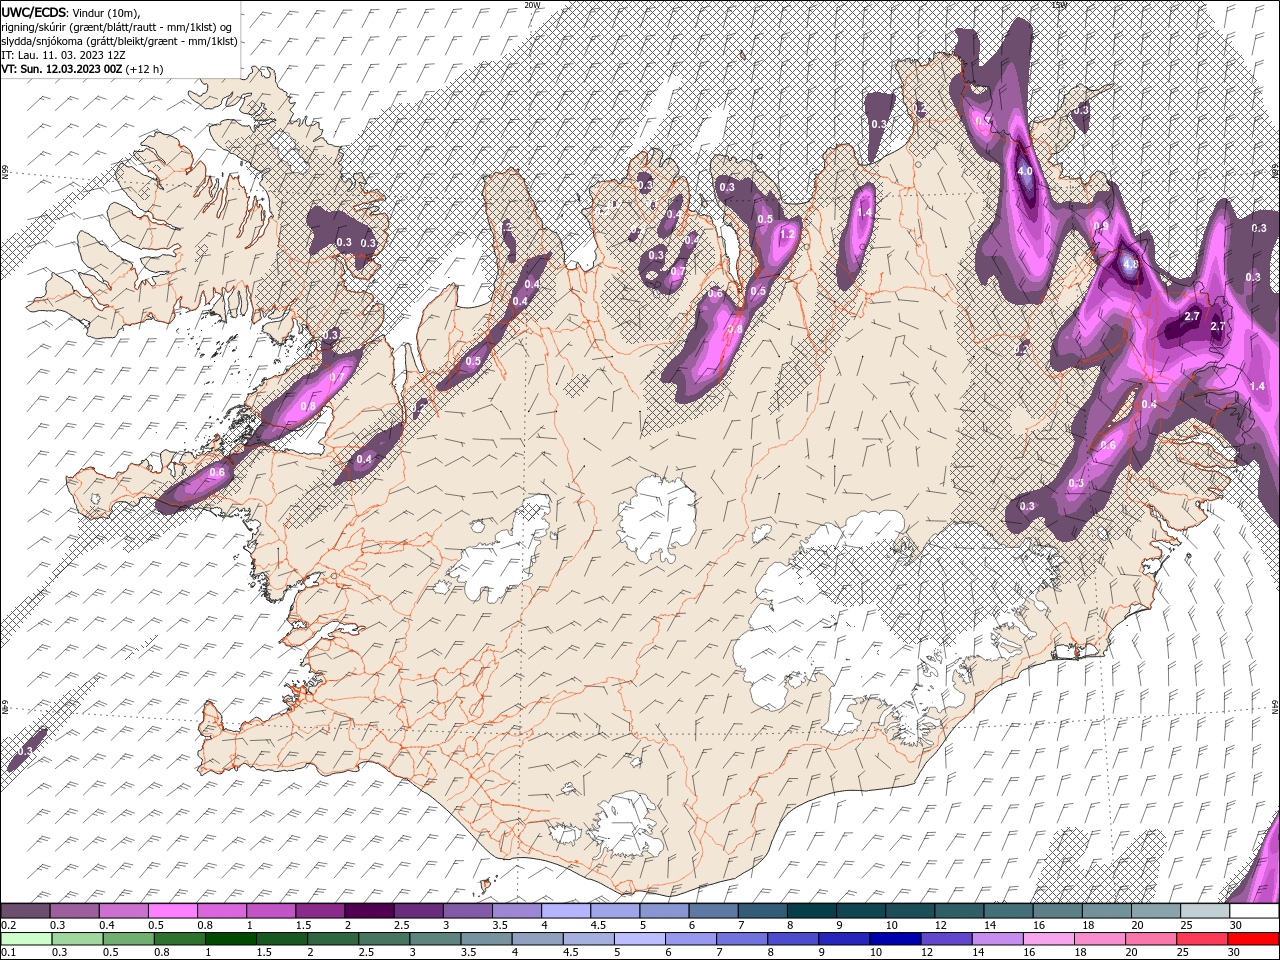Click the dark grey-purple 0.2 swatch, upper scale
1280x960 pixels.
(25, 911)
